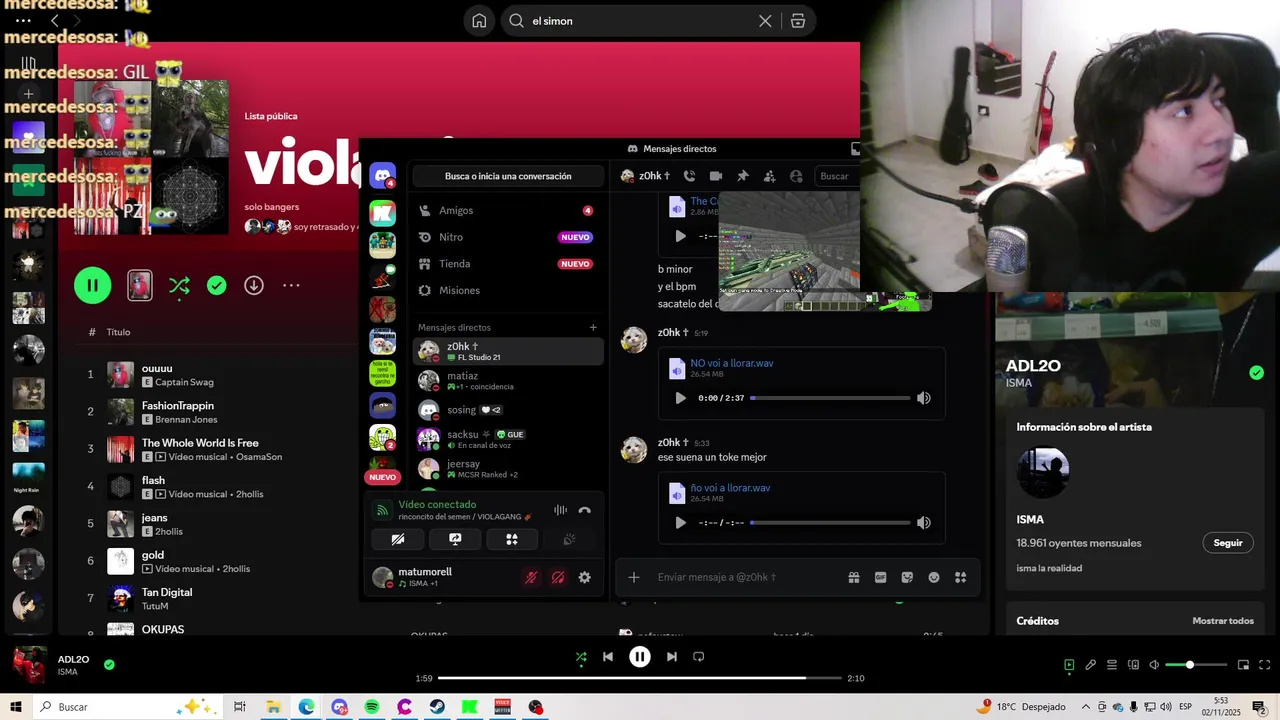Pause the violagang playlist with green button
The width and height of the screenshot is (1280, 720).
(92, 285)
